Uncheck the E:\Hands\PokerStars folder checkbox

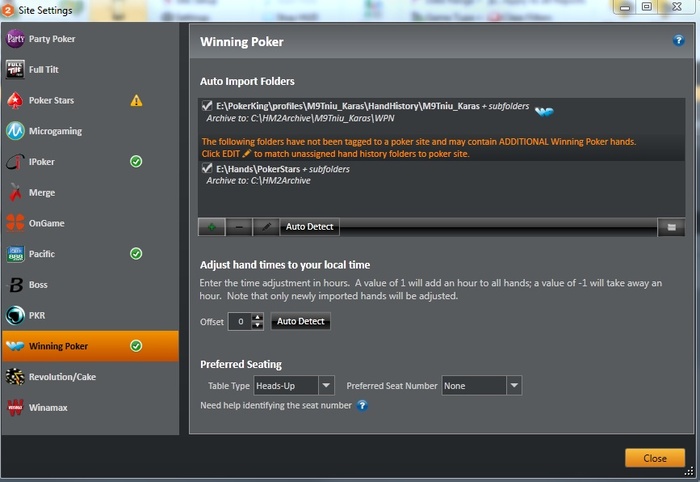[207, 168]
